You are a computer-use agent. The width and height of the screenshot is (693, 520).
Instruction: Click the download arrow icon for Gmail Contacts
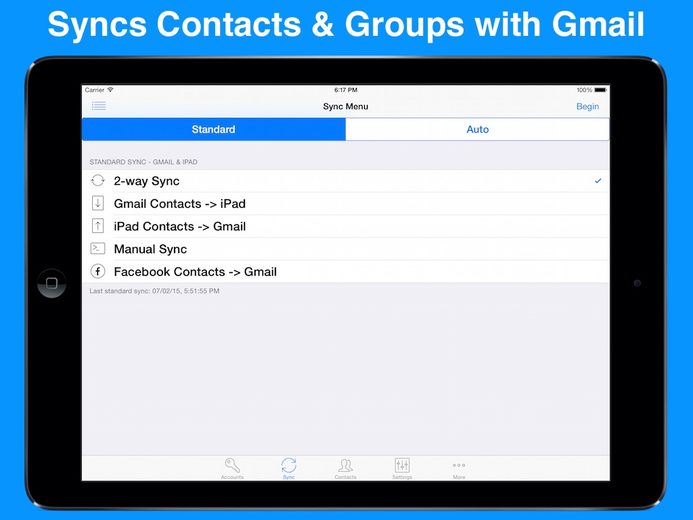pos(98,203)
